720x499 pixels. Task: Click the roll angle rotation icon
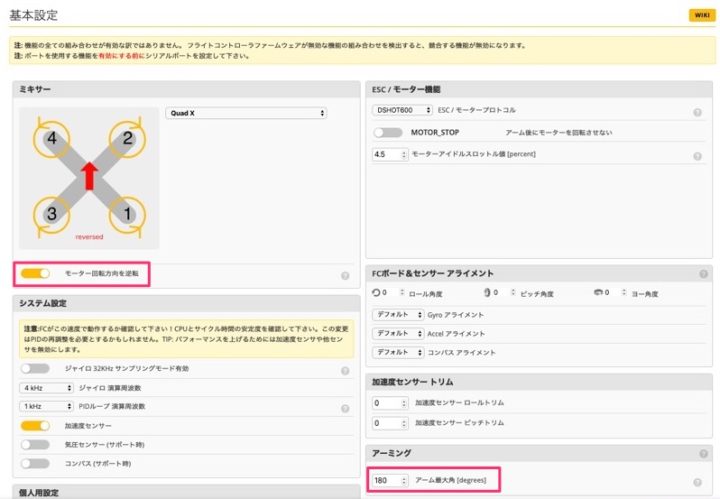(376, 293)
